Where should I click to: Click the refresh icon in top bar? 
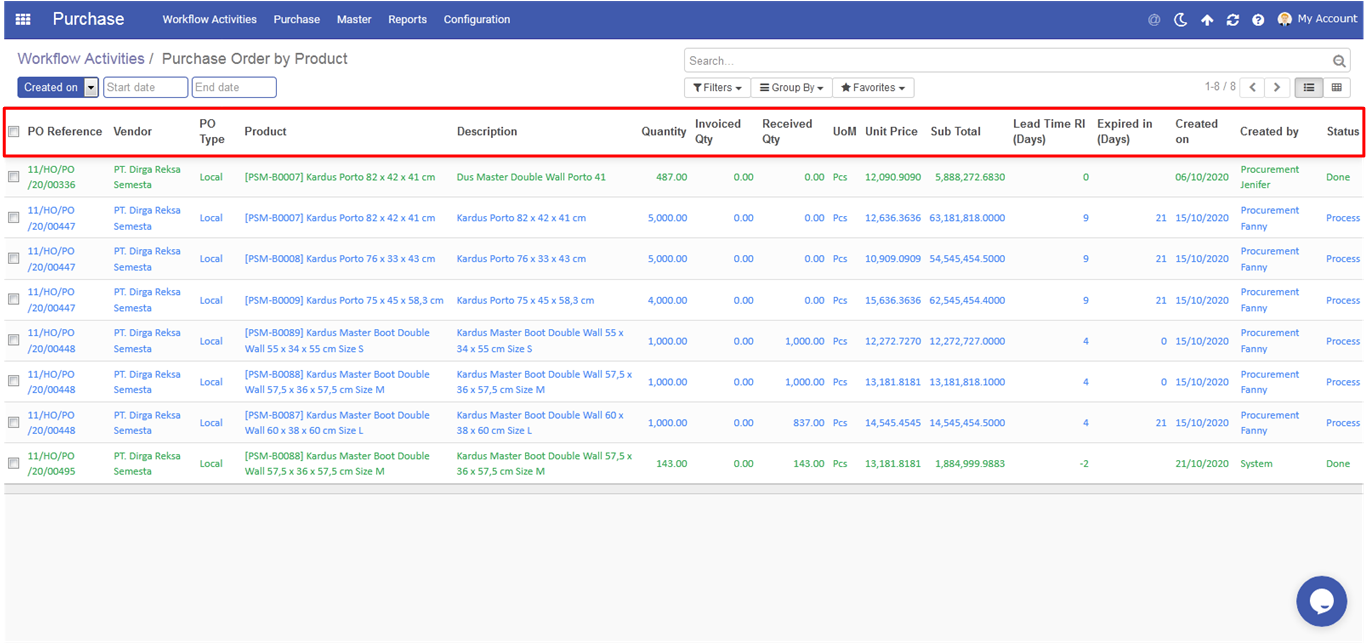pyautogui.click(x=1232, y=20)
